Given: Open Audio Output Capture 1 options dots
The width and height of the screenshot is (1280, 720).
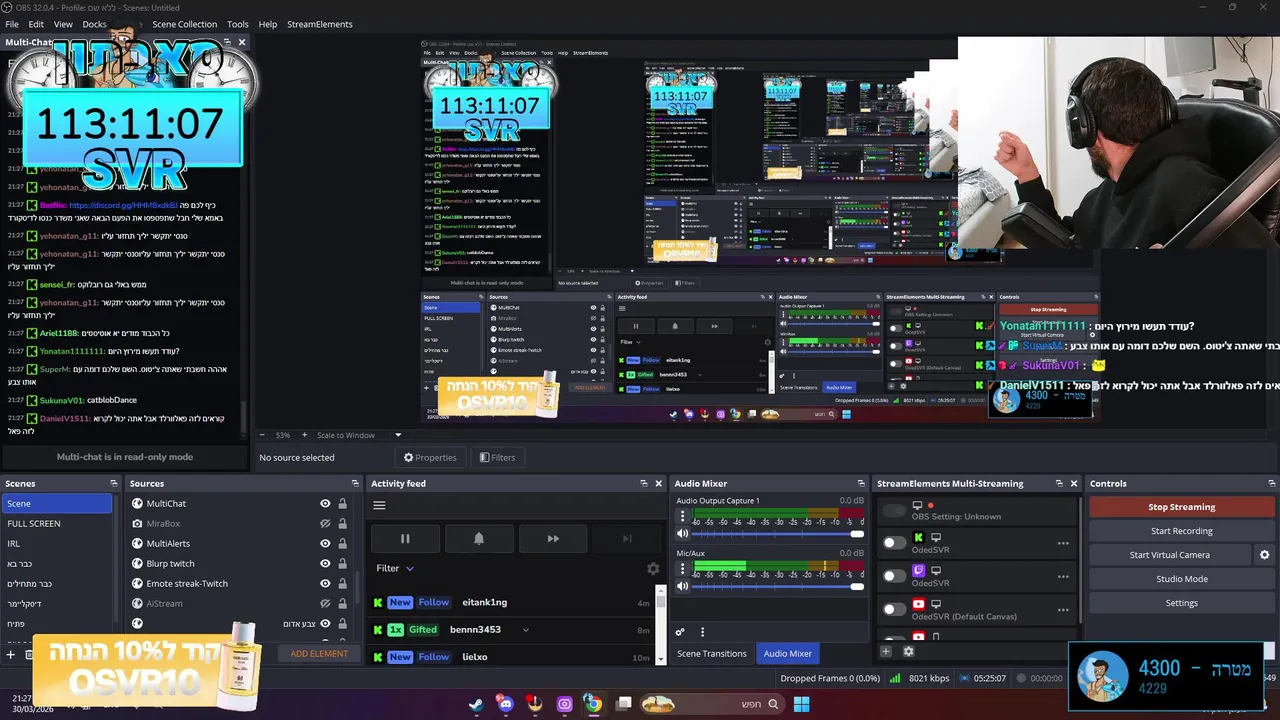Looking at the screenshot, I should click(683, 517).
